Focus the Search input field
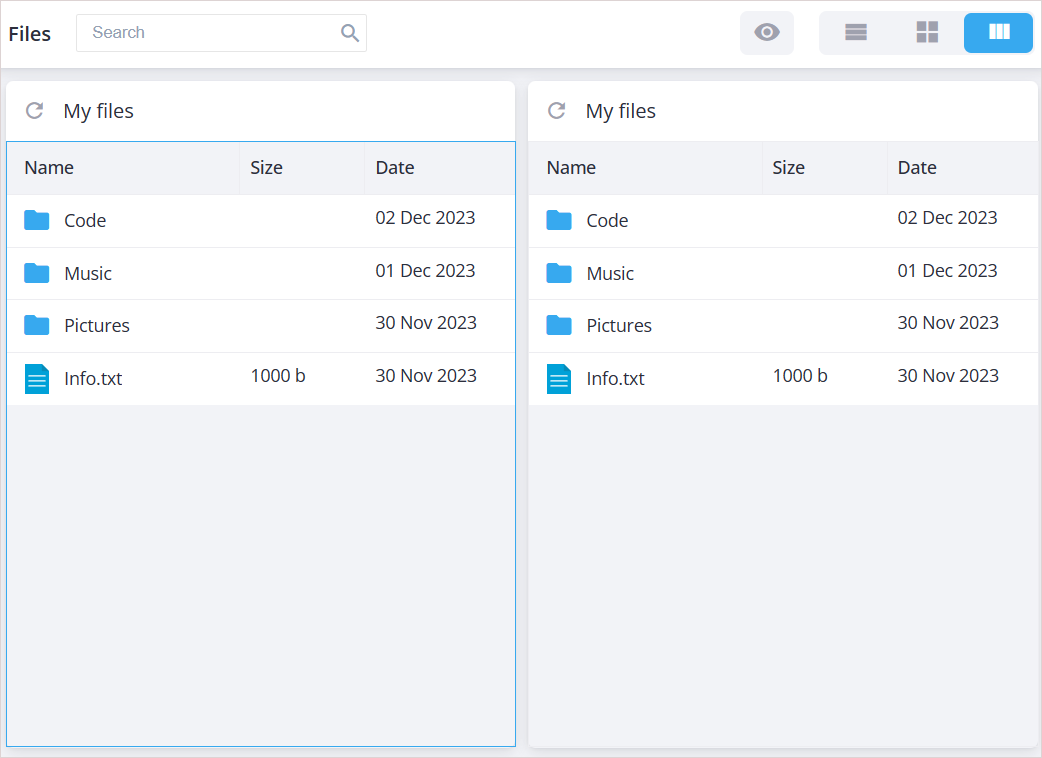 [210, 33]
